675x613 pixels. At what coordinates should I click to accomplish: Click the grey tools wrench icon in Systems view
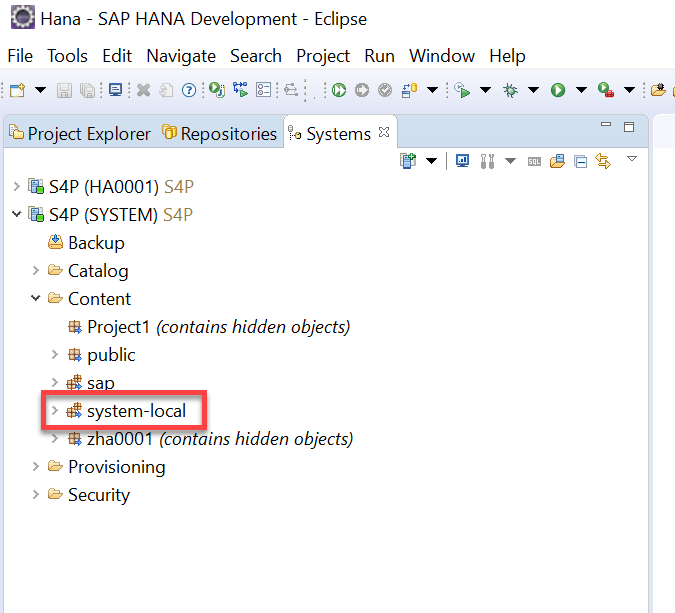coord(487,161)
